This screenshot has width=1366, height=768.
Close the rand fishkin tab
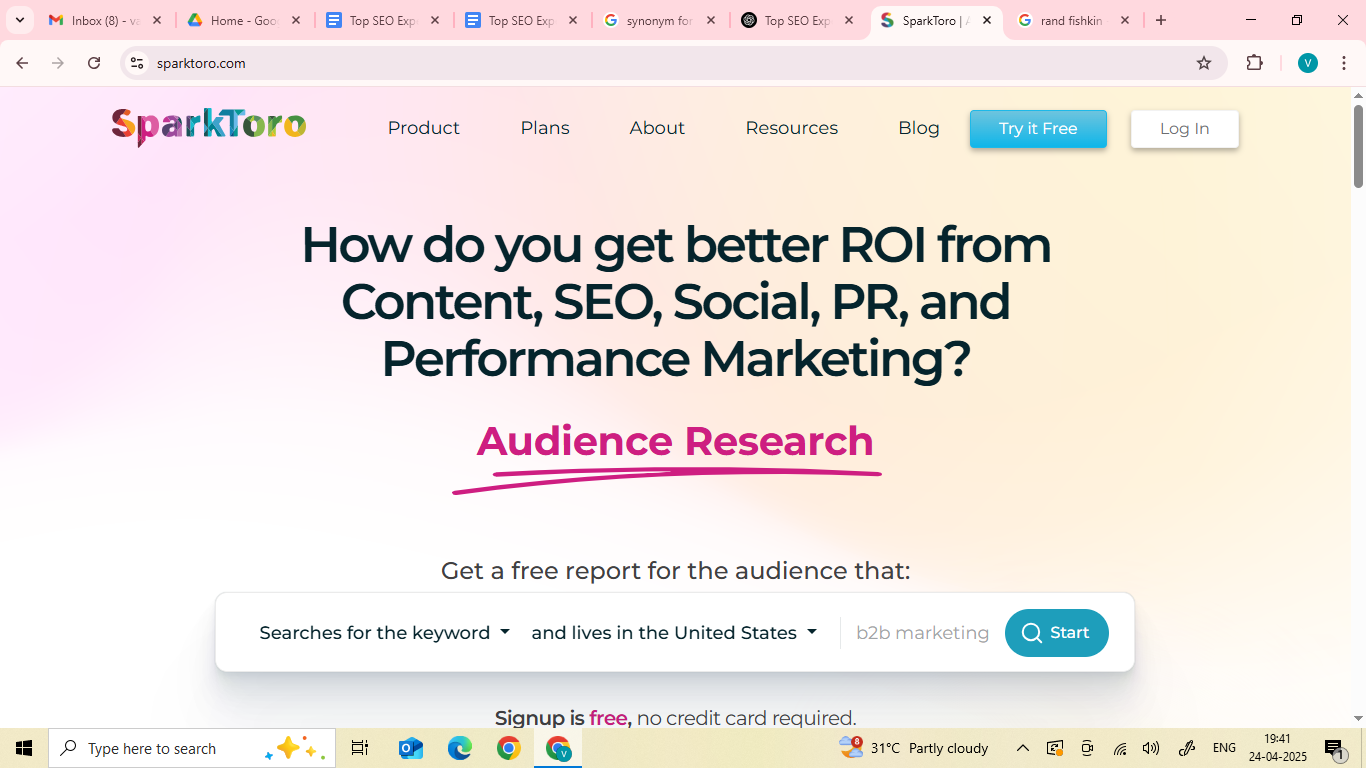point(1125,20)
